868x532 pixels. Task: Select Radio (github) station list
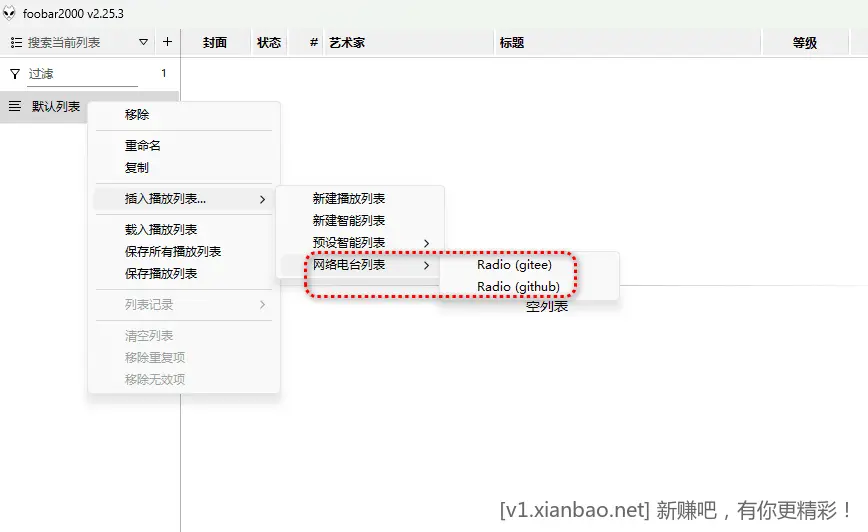tap(529, 287)
